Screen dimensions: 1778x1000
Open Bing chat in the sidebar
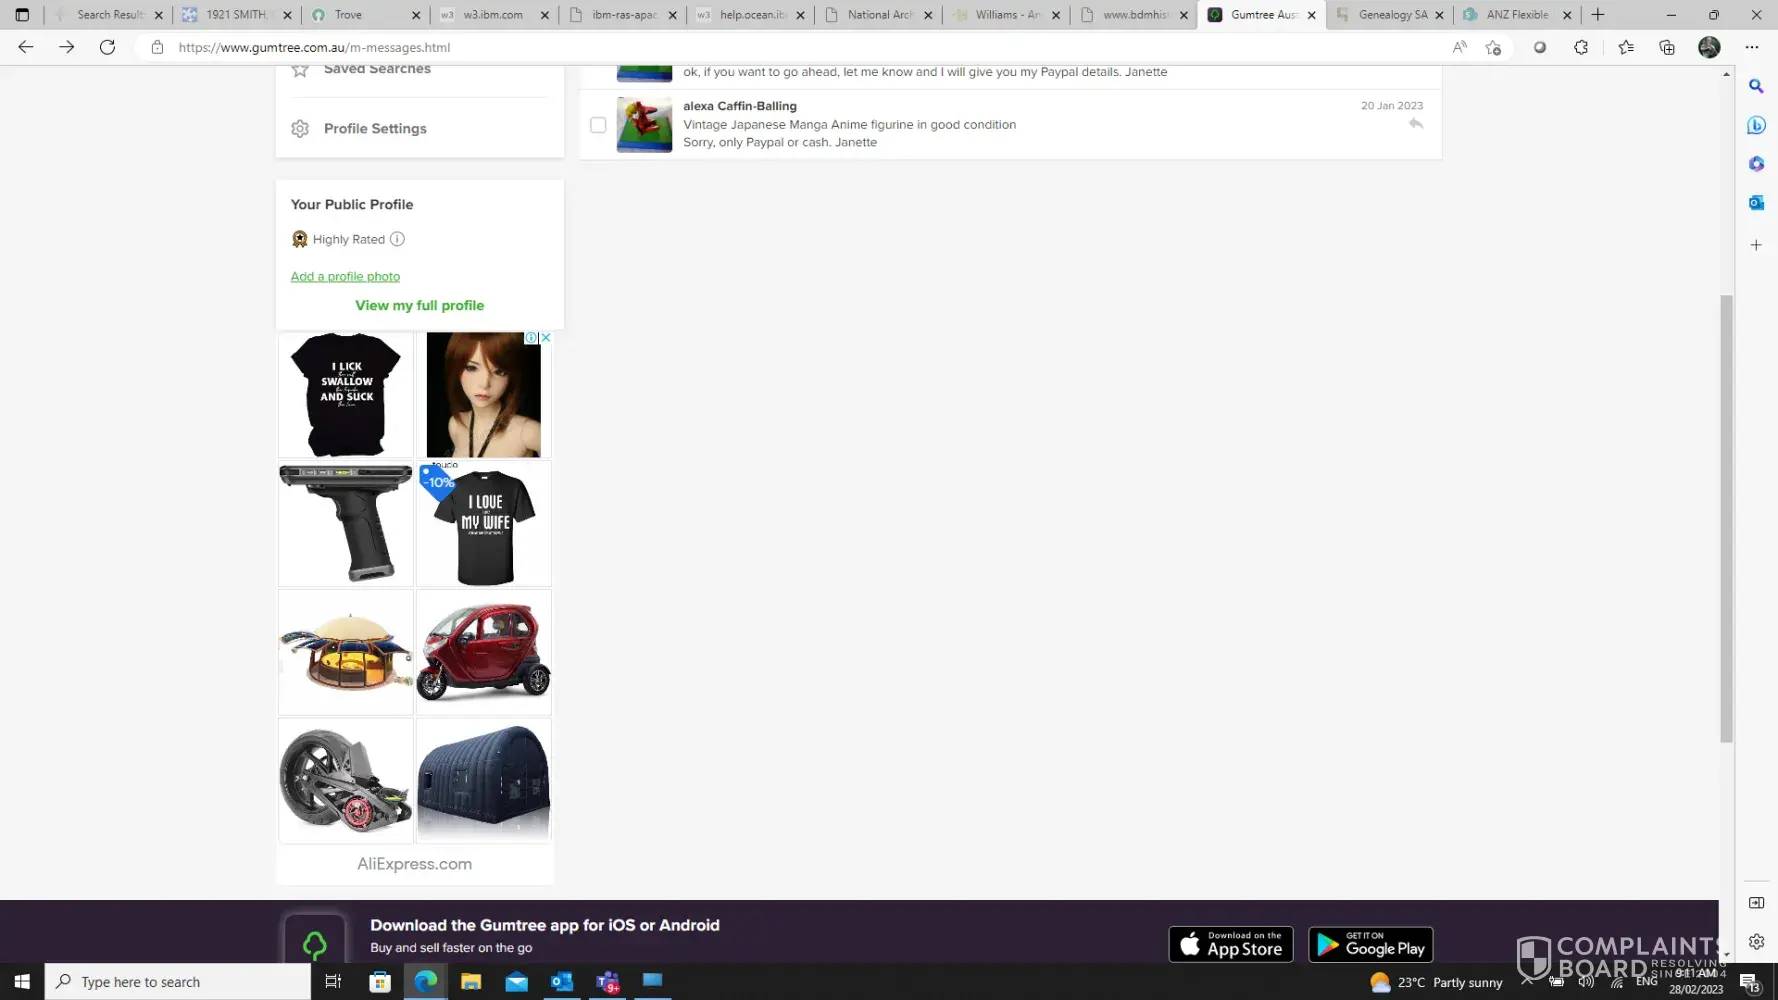tap(1756, 125)
